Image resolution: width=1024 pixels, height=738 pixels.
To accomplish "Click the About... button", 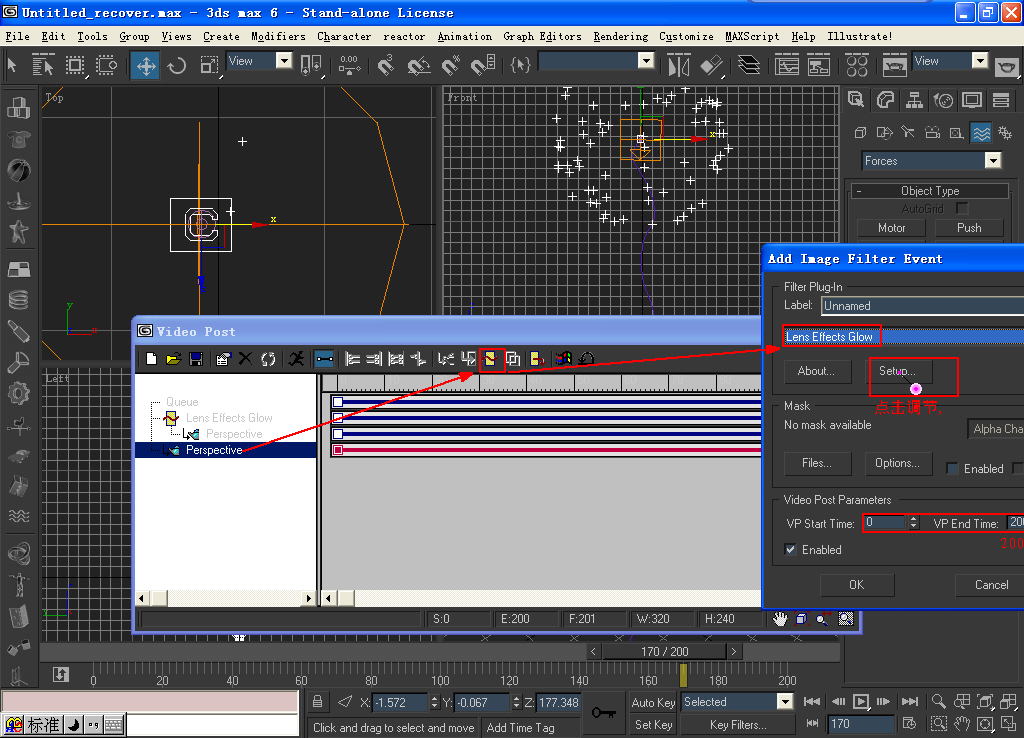I will click(816, 371).
